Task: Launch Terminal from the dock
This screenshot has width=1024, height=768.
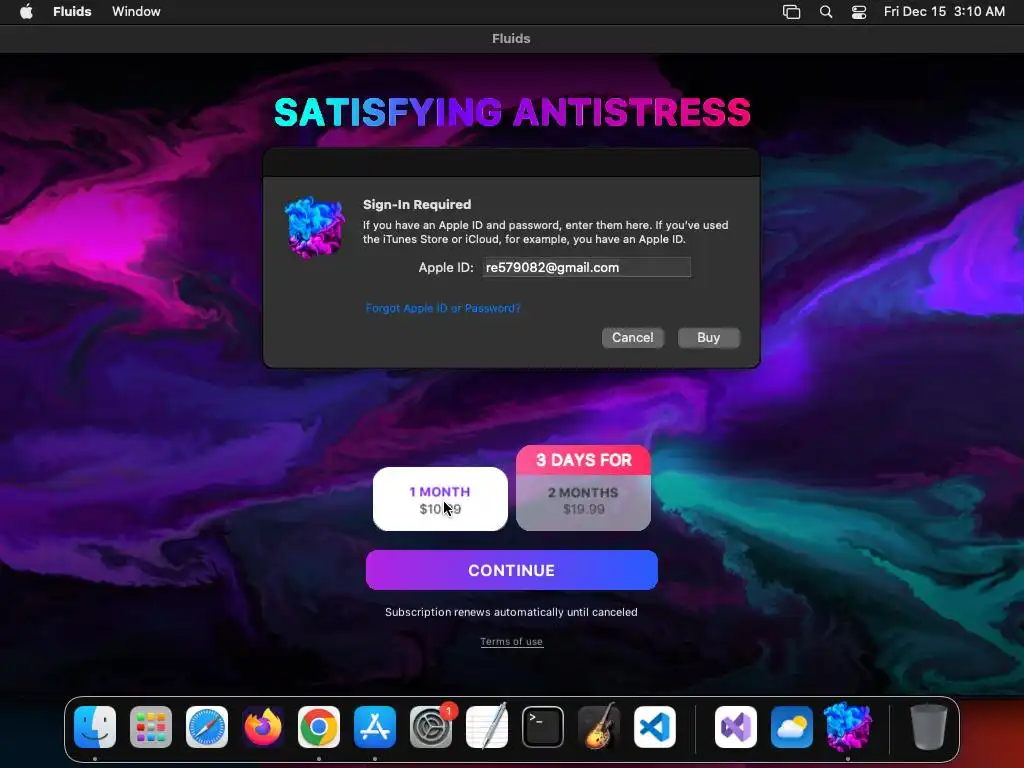Action: (543, 727)
